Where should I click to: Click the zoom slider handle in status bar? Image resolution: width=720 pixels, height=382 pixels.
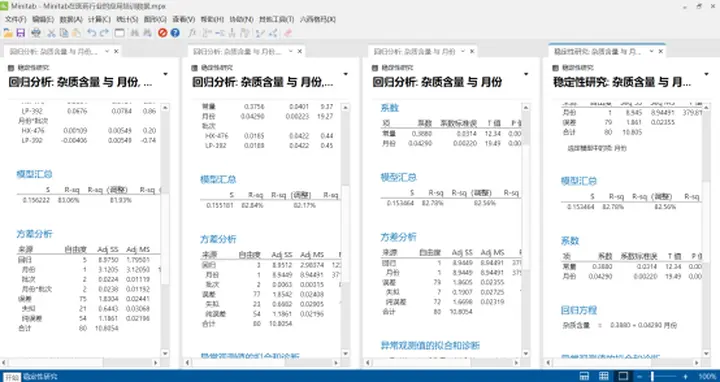652,376
